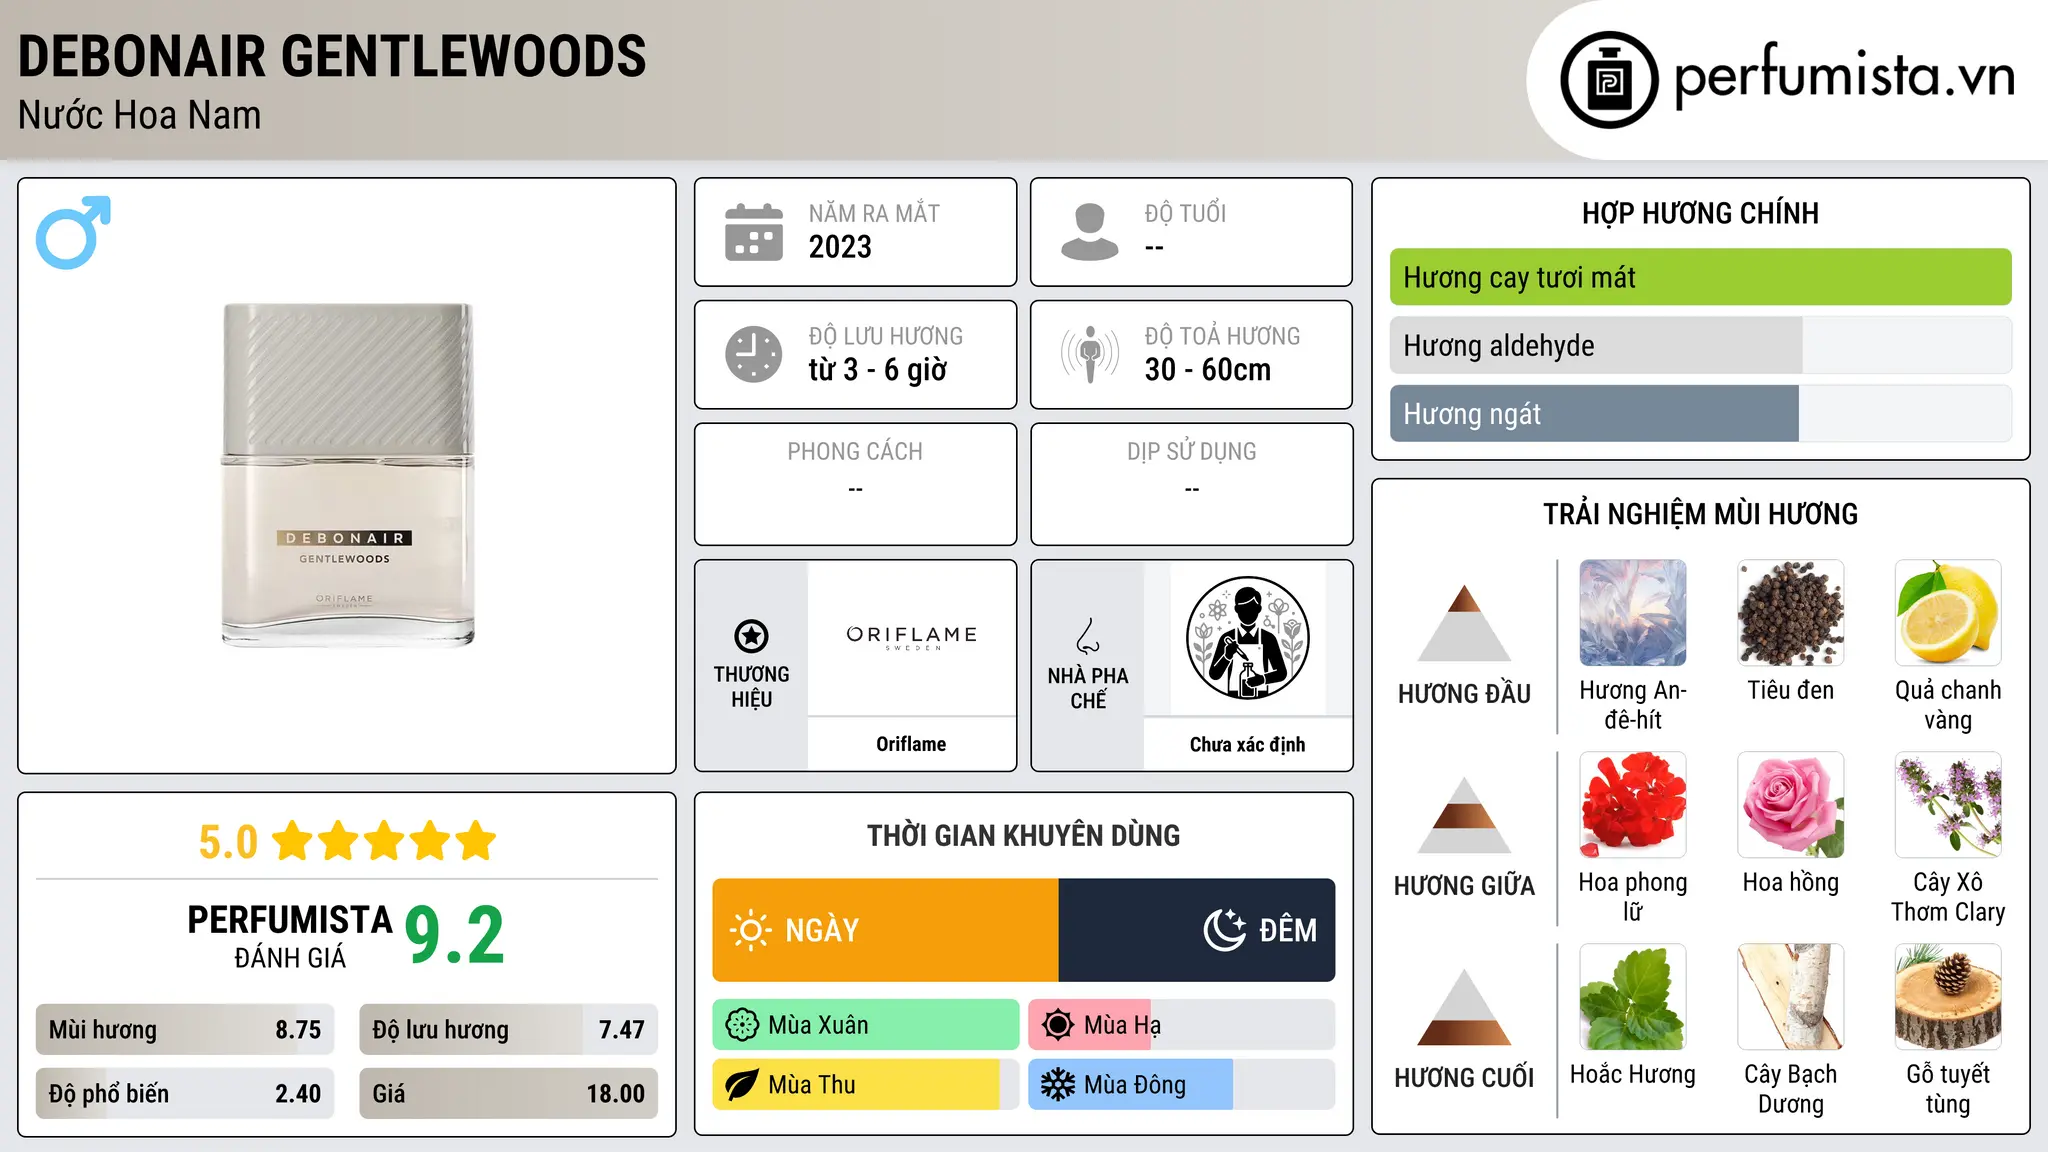
Task: Click the middle notes pyramid icon above Hương giữa
Action: [1464, 815]
